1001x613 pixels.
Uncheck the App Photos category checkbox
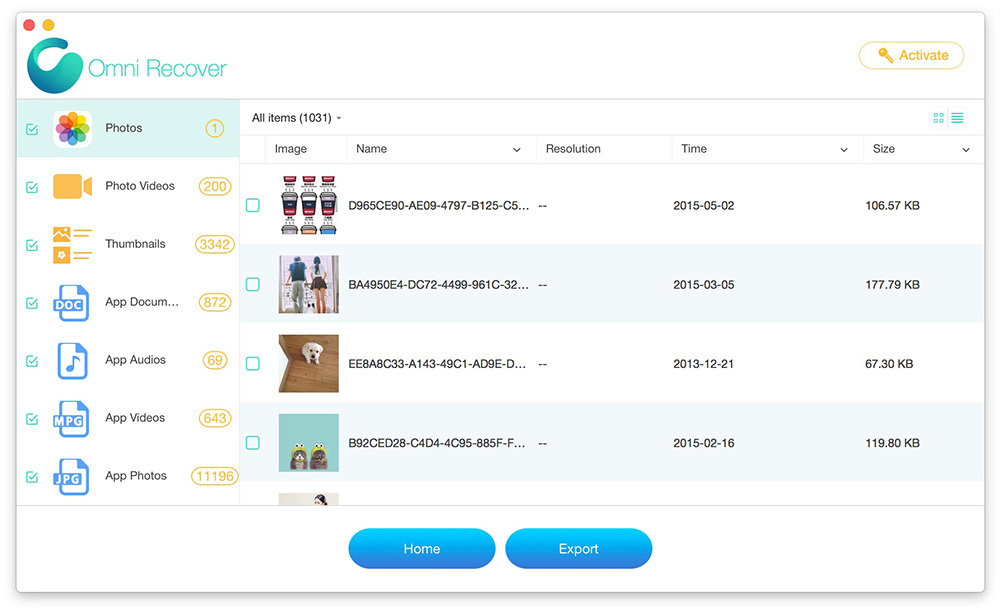(x=32, y=477)
